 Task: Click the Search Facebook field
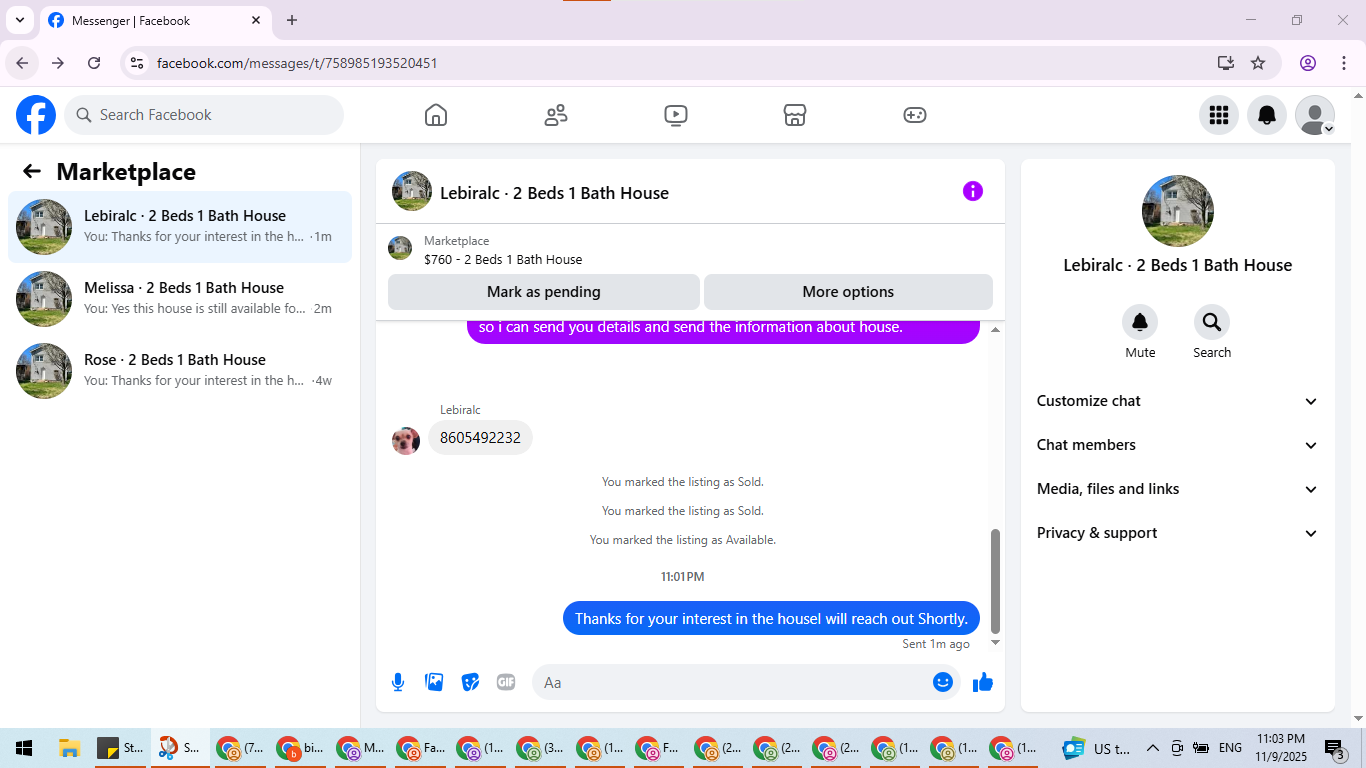(204, 115)
